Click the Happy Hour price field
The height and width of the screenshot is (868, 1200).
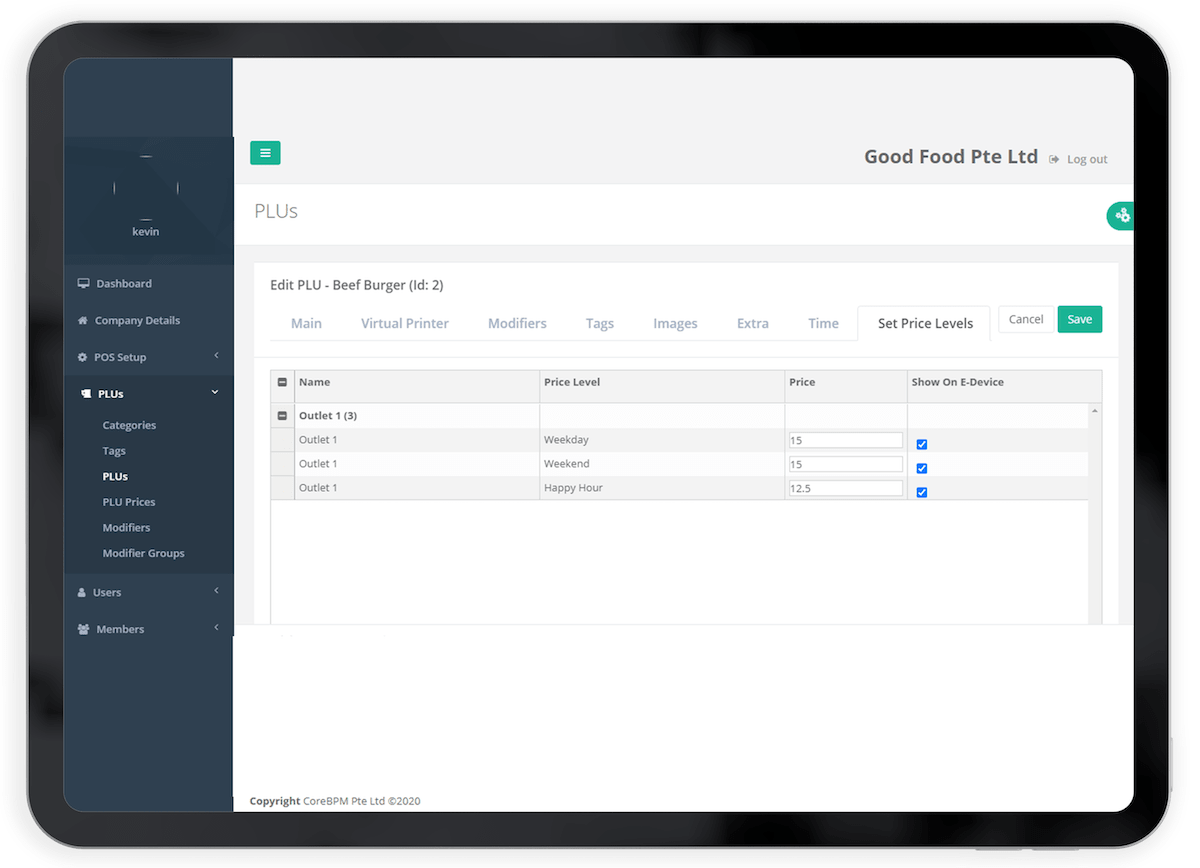(x=845, y=488)
